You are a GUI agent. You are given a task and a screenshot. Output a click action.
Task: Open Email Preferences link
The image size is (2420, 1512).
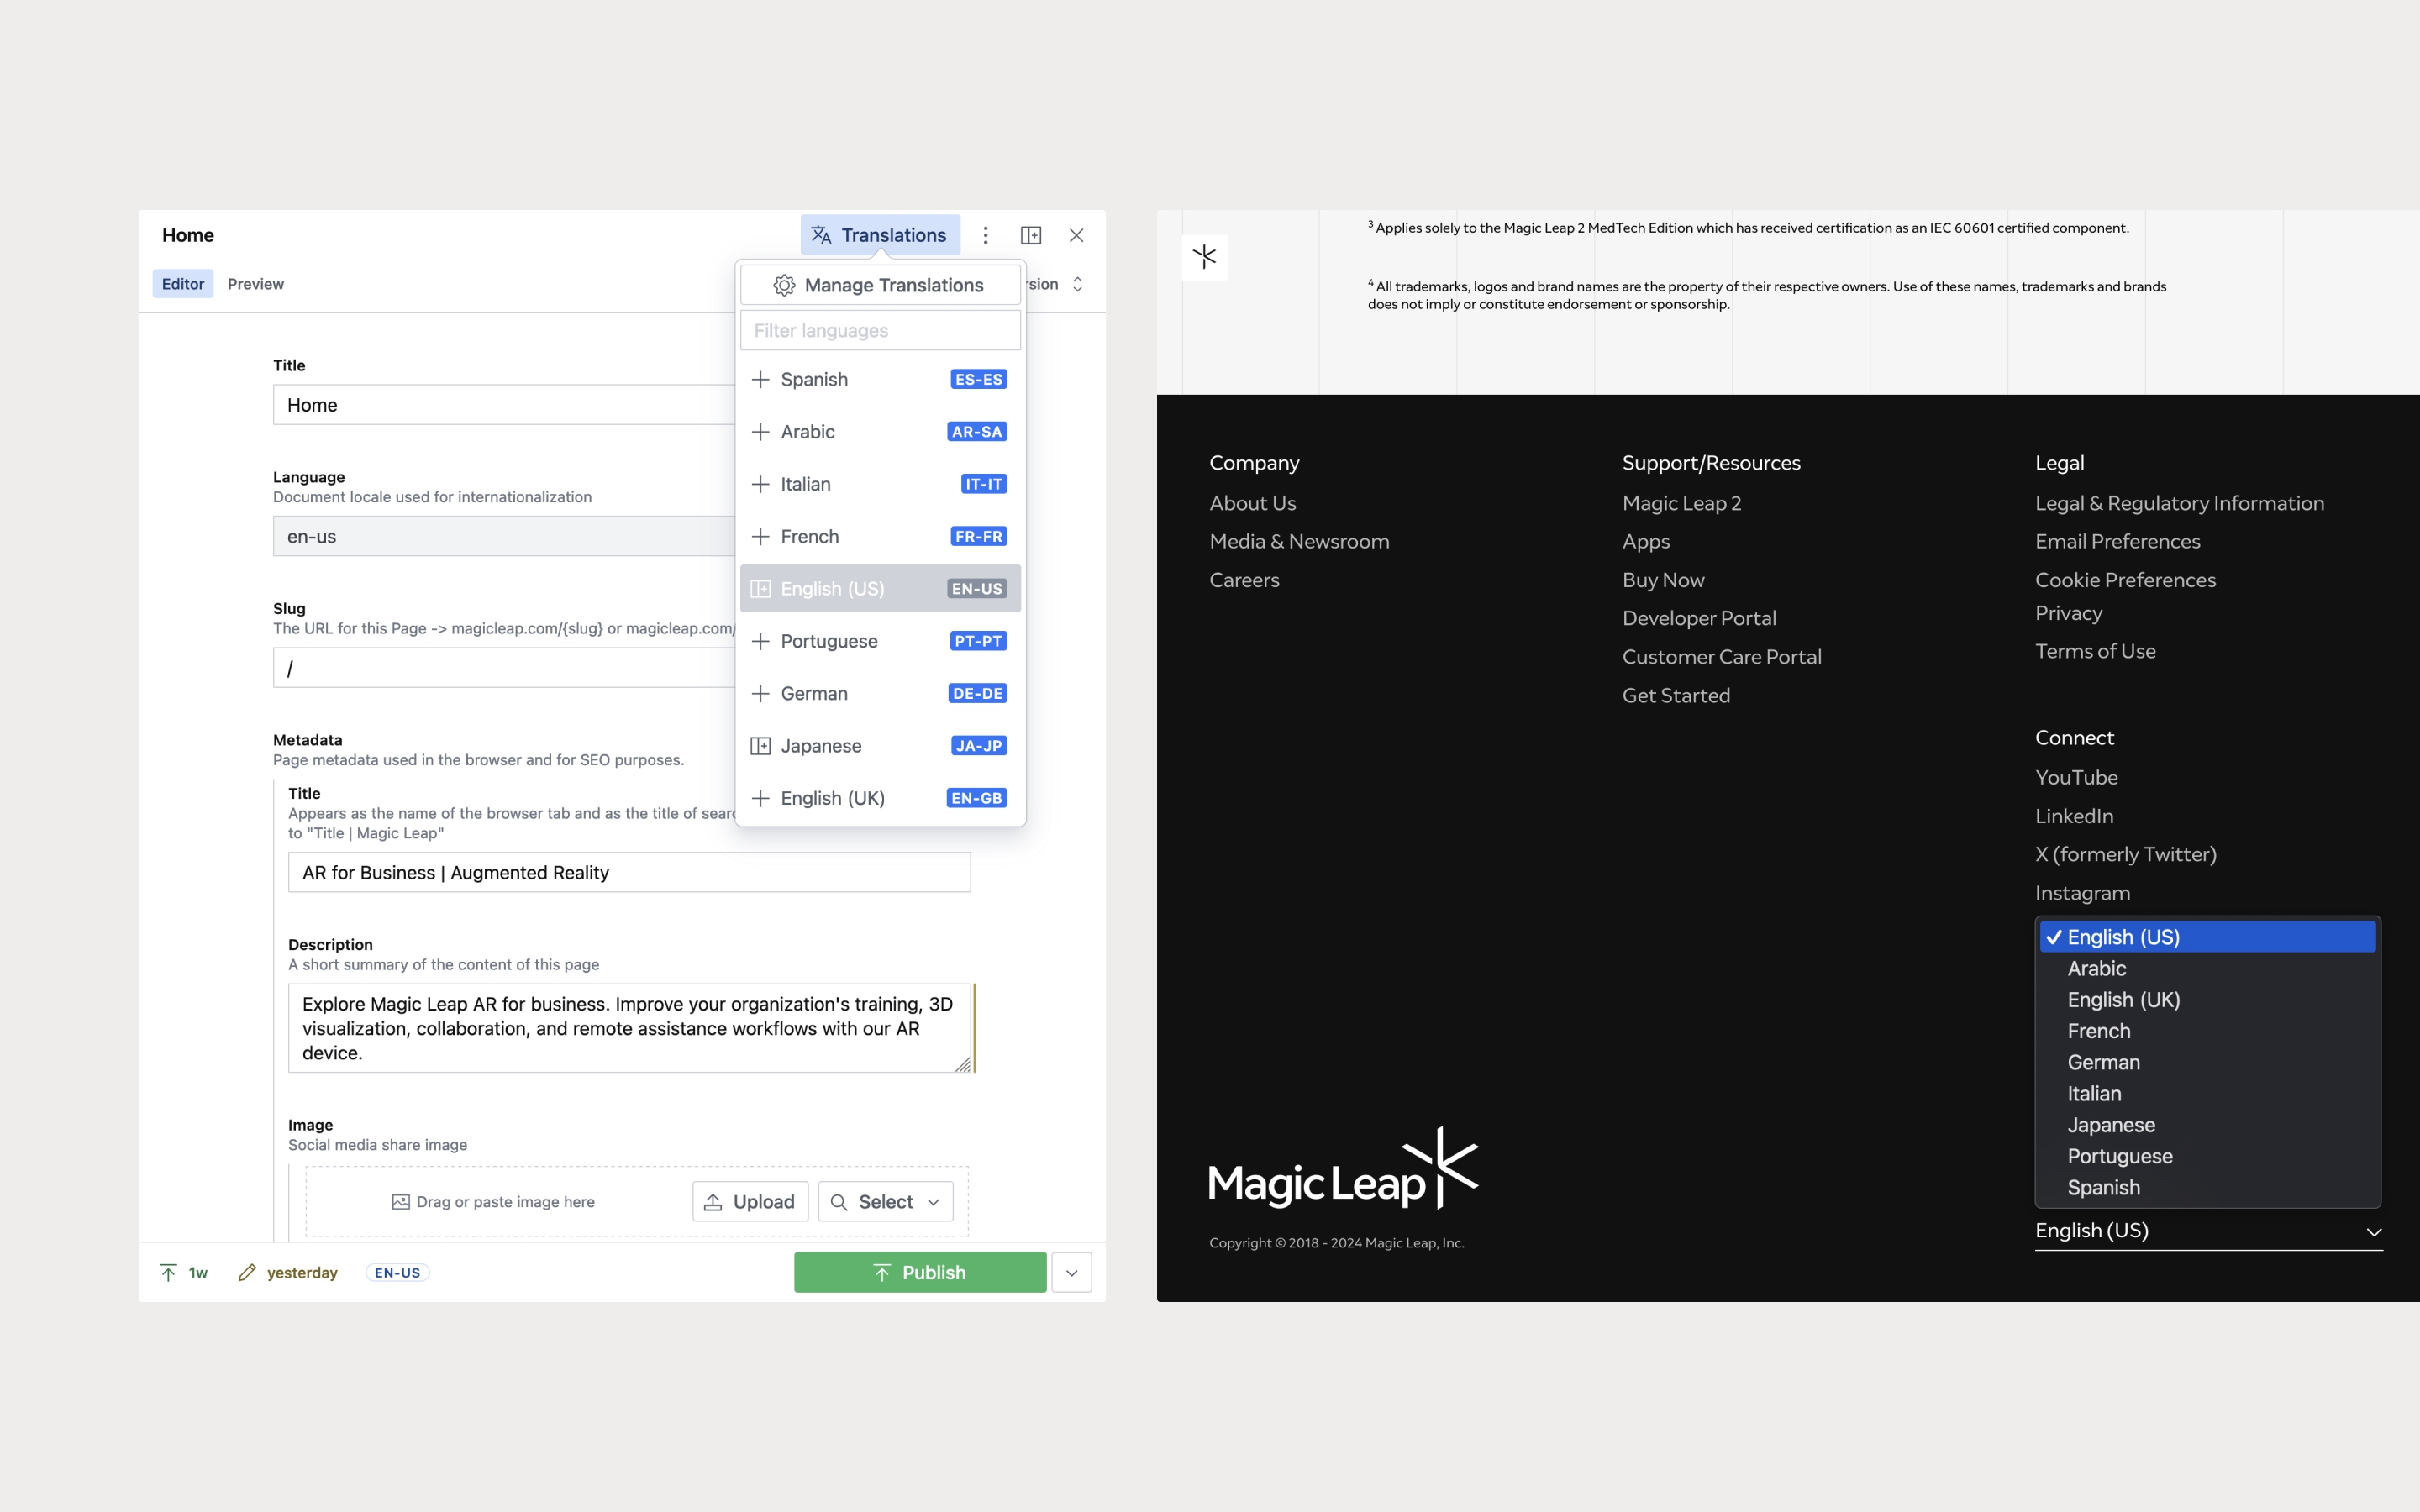(2117, 541)
